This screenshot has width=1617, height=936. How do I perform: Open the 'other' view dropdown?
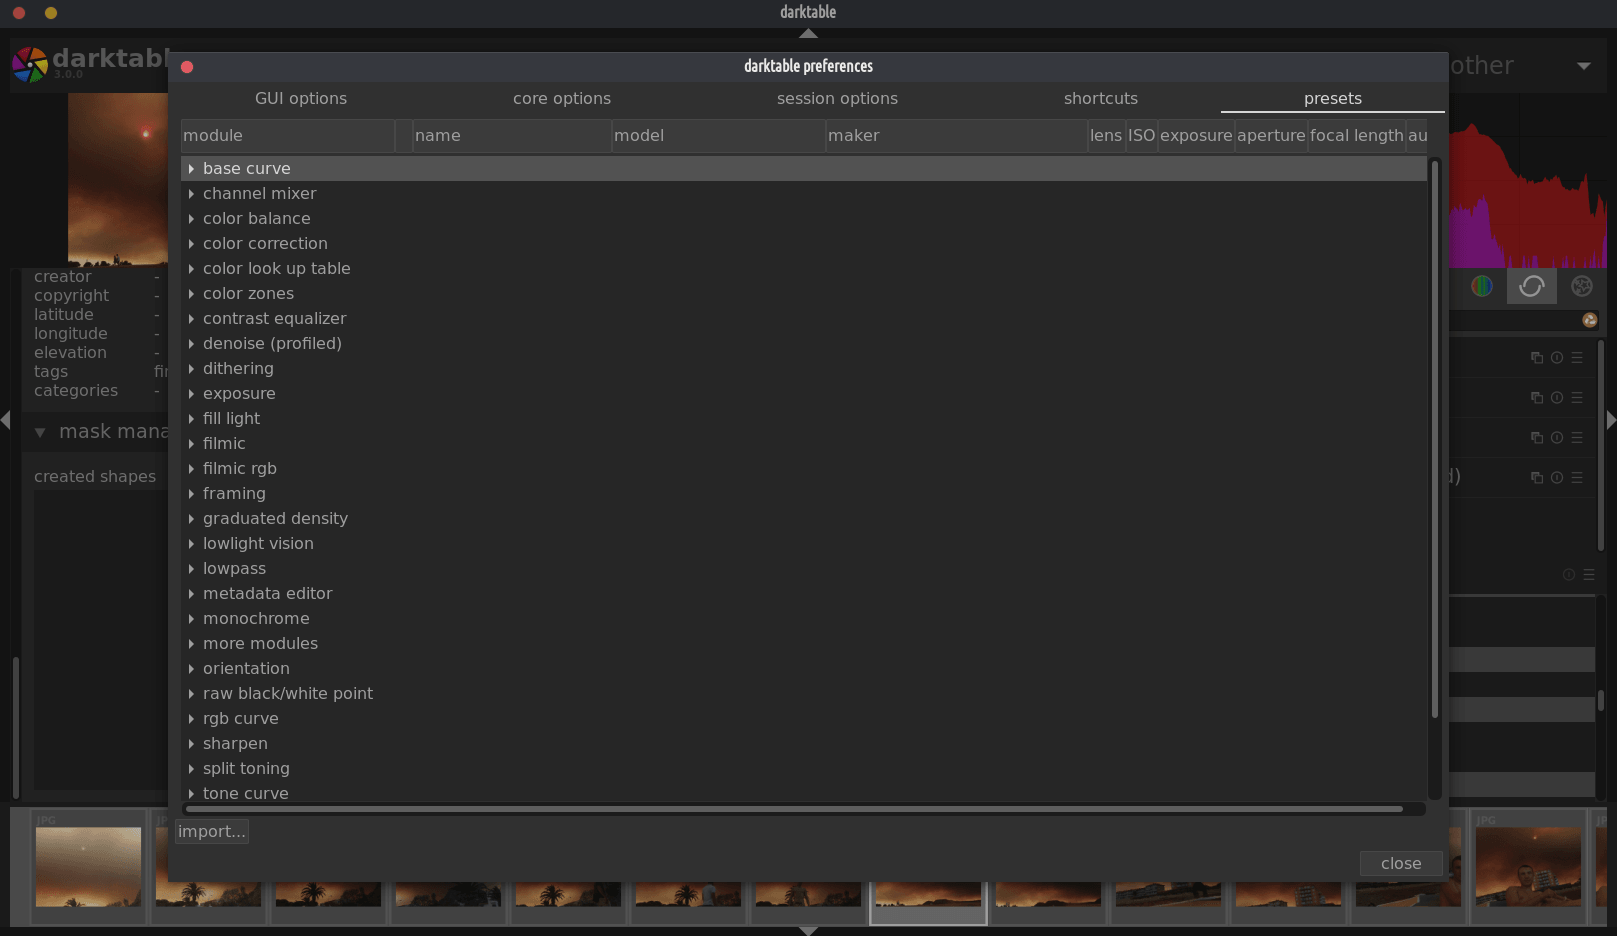[1583, 66]
